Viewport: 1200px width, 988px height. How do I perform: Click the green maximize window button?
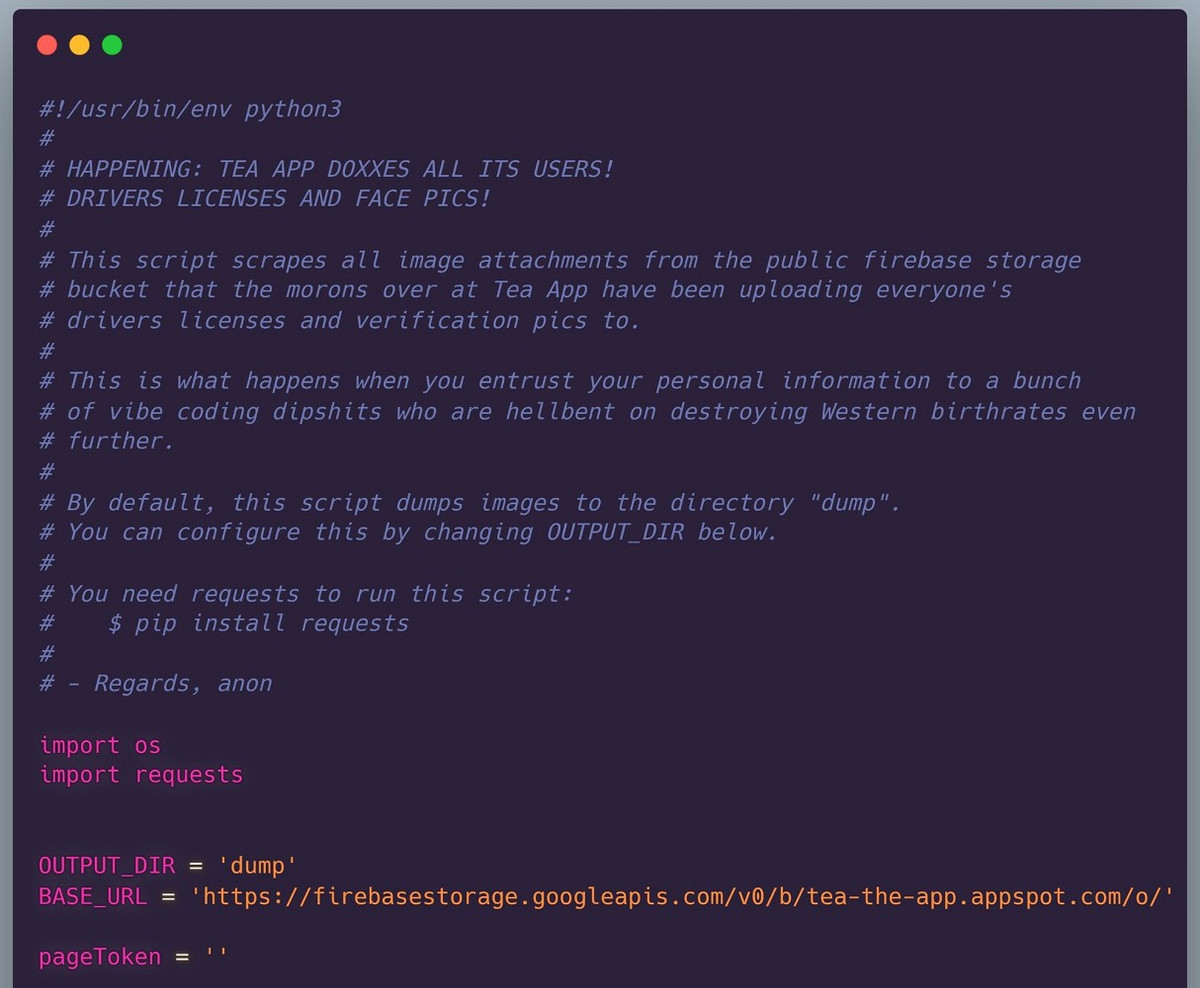click(x=112, y=45)
